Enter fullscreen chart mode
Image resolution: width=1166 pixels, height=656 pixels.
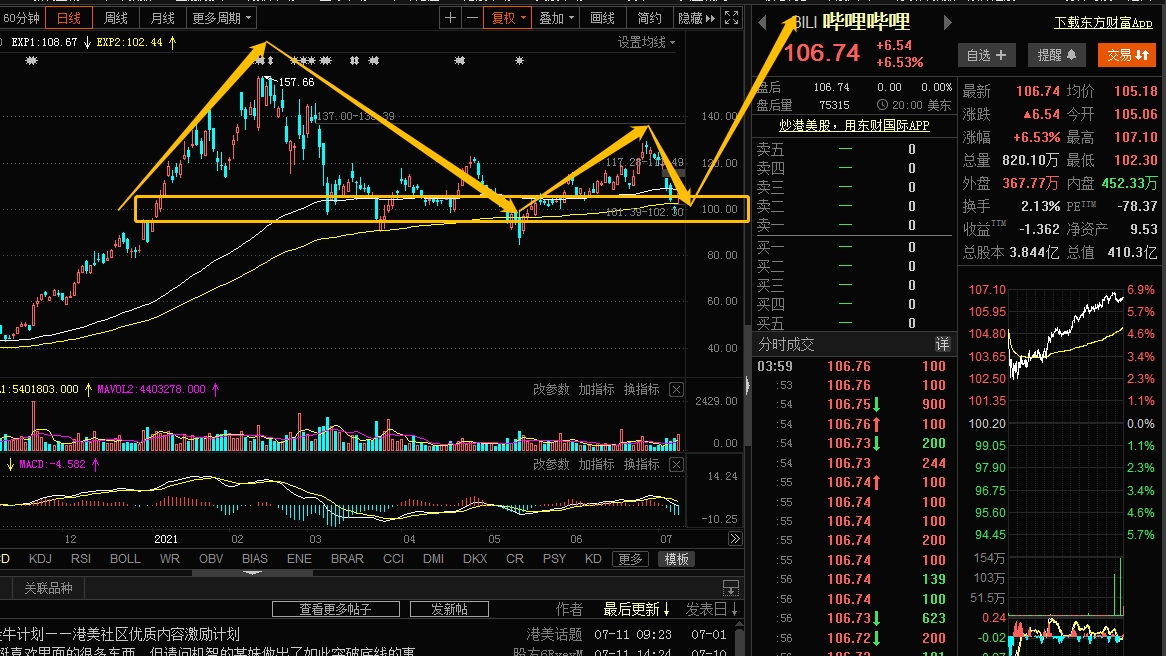click(732, 18)
